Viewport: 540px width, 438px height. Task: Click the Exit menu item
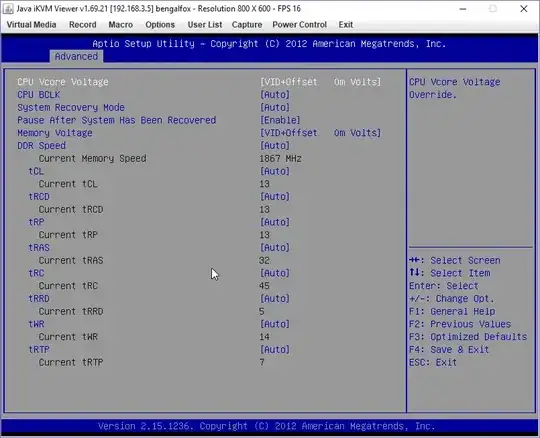[346, 25]
